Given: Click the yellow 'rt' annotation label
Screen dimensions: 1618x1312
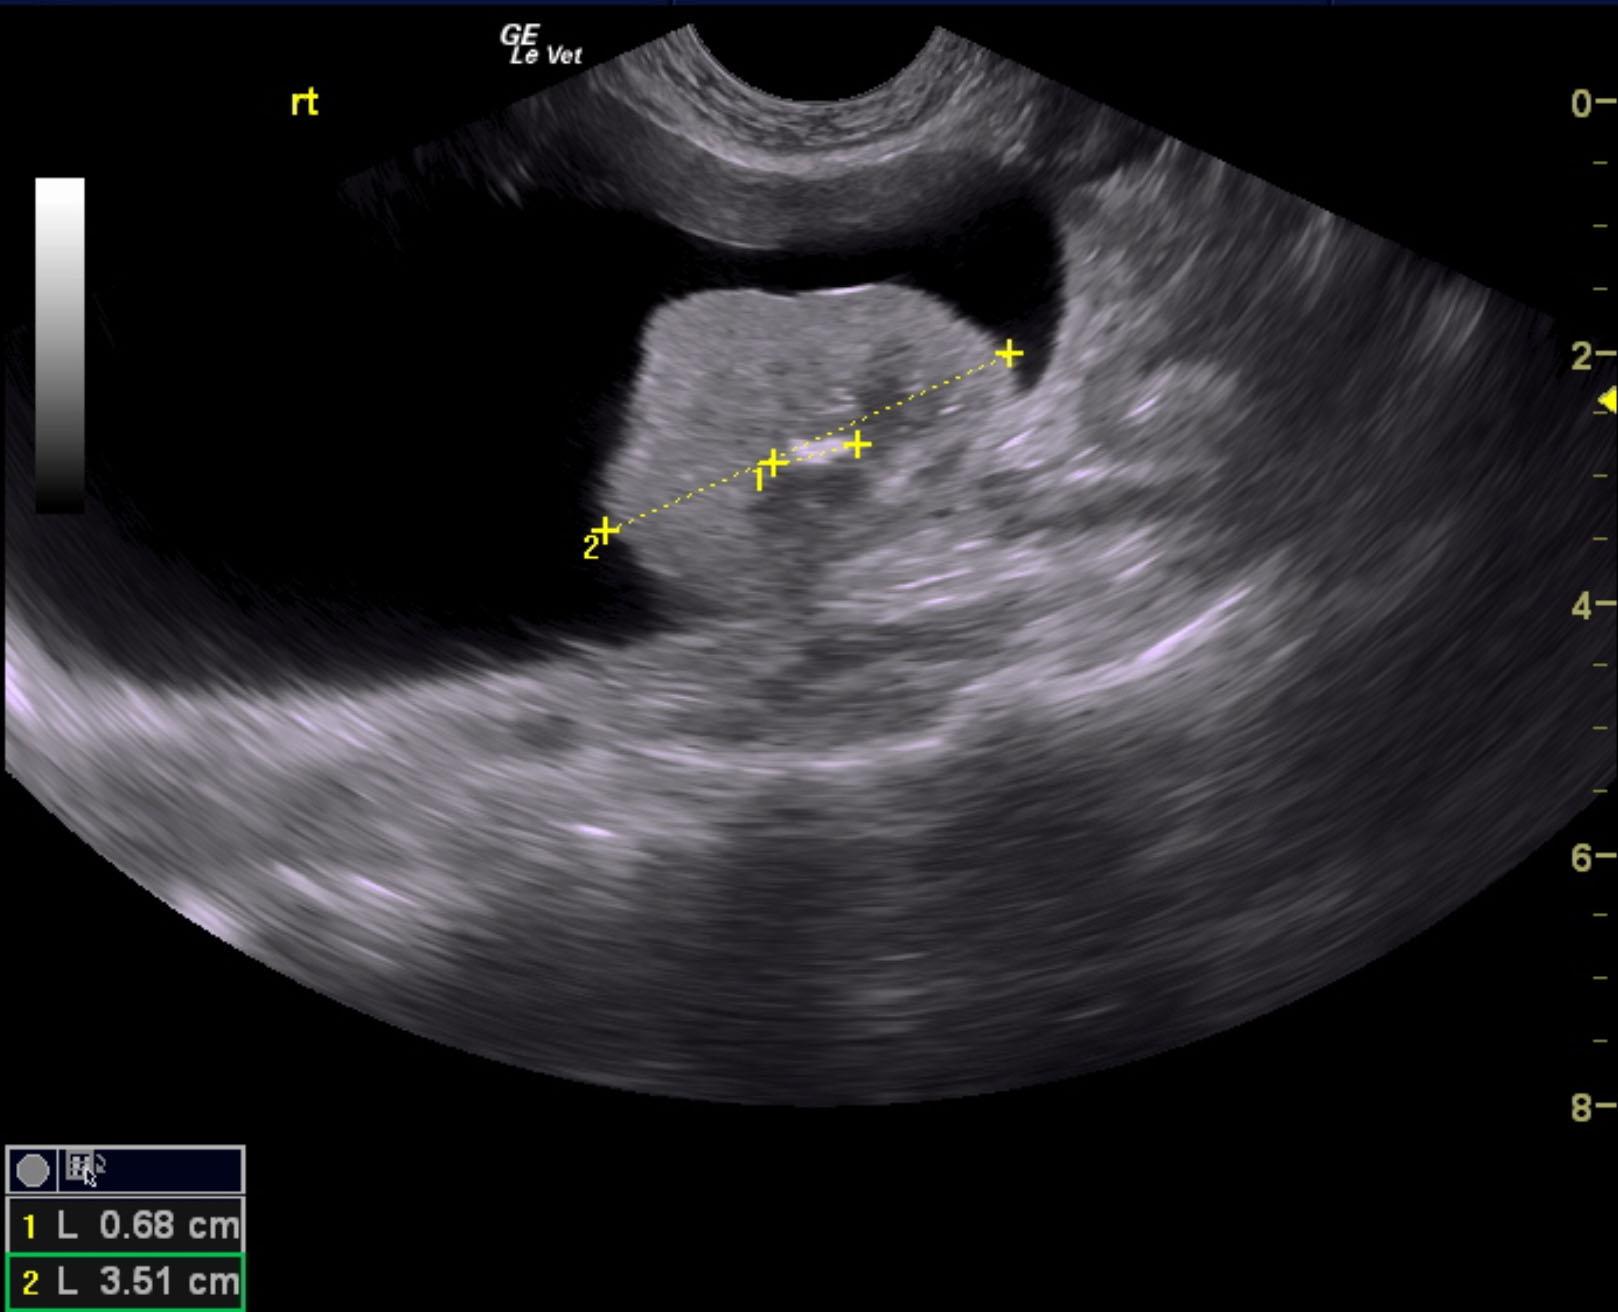Looking at the screenshot, I should tap(304, 102).
